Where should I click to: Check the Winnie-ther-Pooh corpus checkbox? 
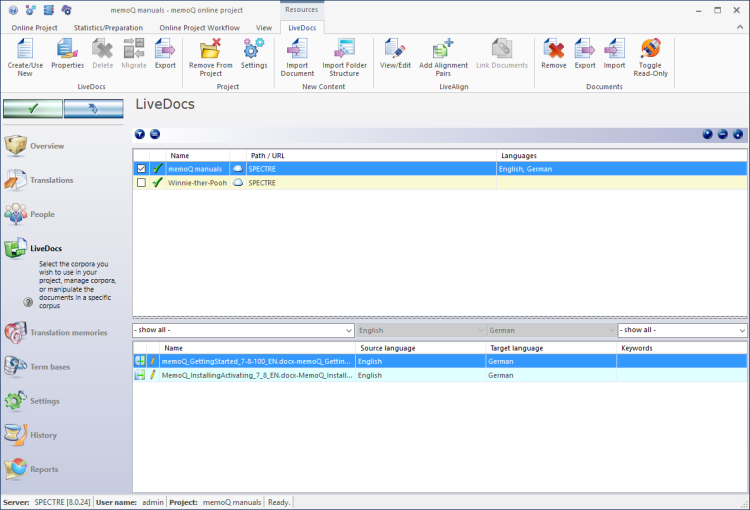point(141,183)
